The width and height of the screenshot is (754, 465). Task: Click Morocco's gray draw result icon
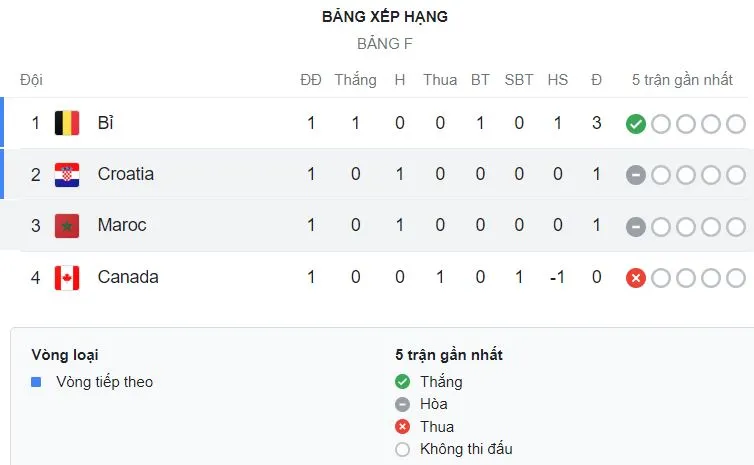click(635, 226)
